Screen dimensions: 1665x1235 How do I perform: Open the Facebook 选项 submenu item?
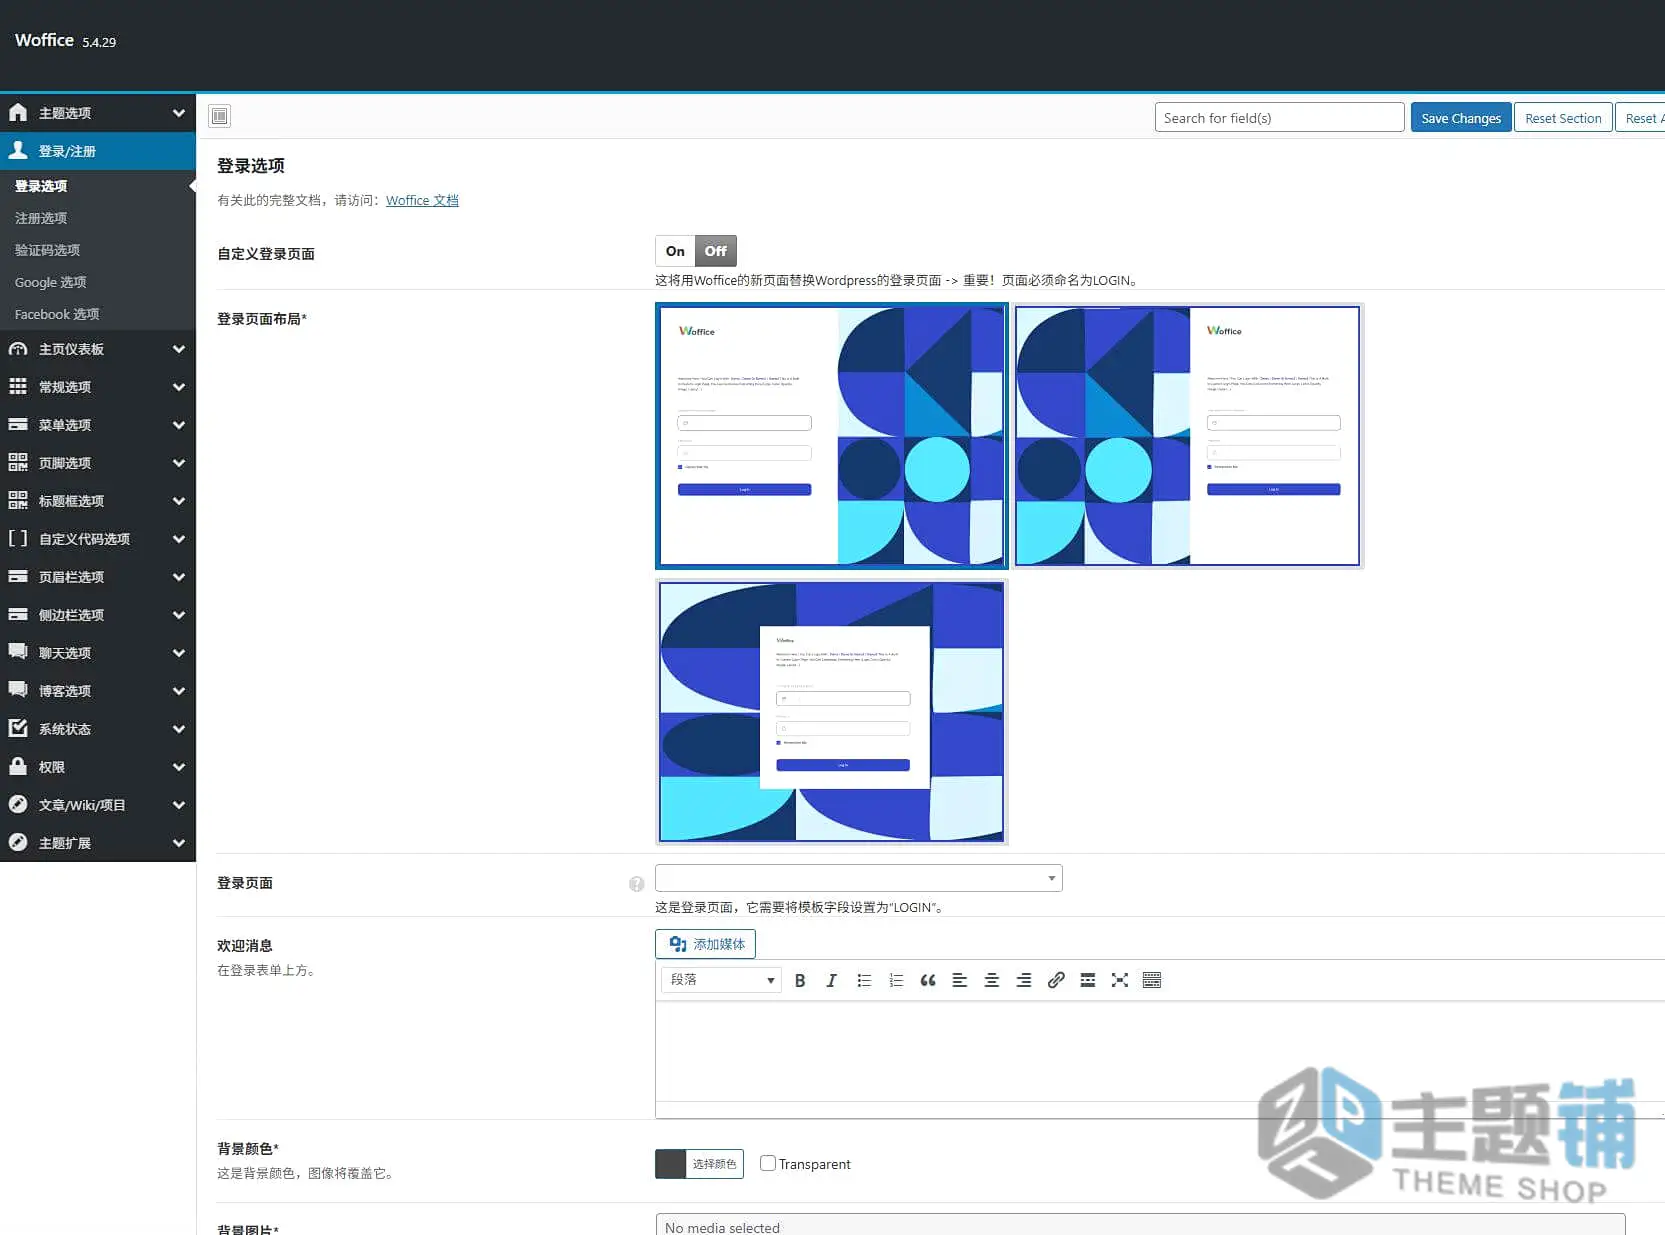[x=57, y=314]
